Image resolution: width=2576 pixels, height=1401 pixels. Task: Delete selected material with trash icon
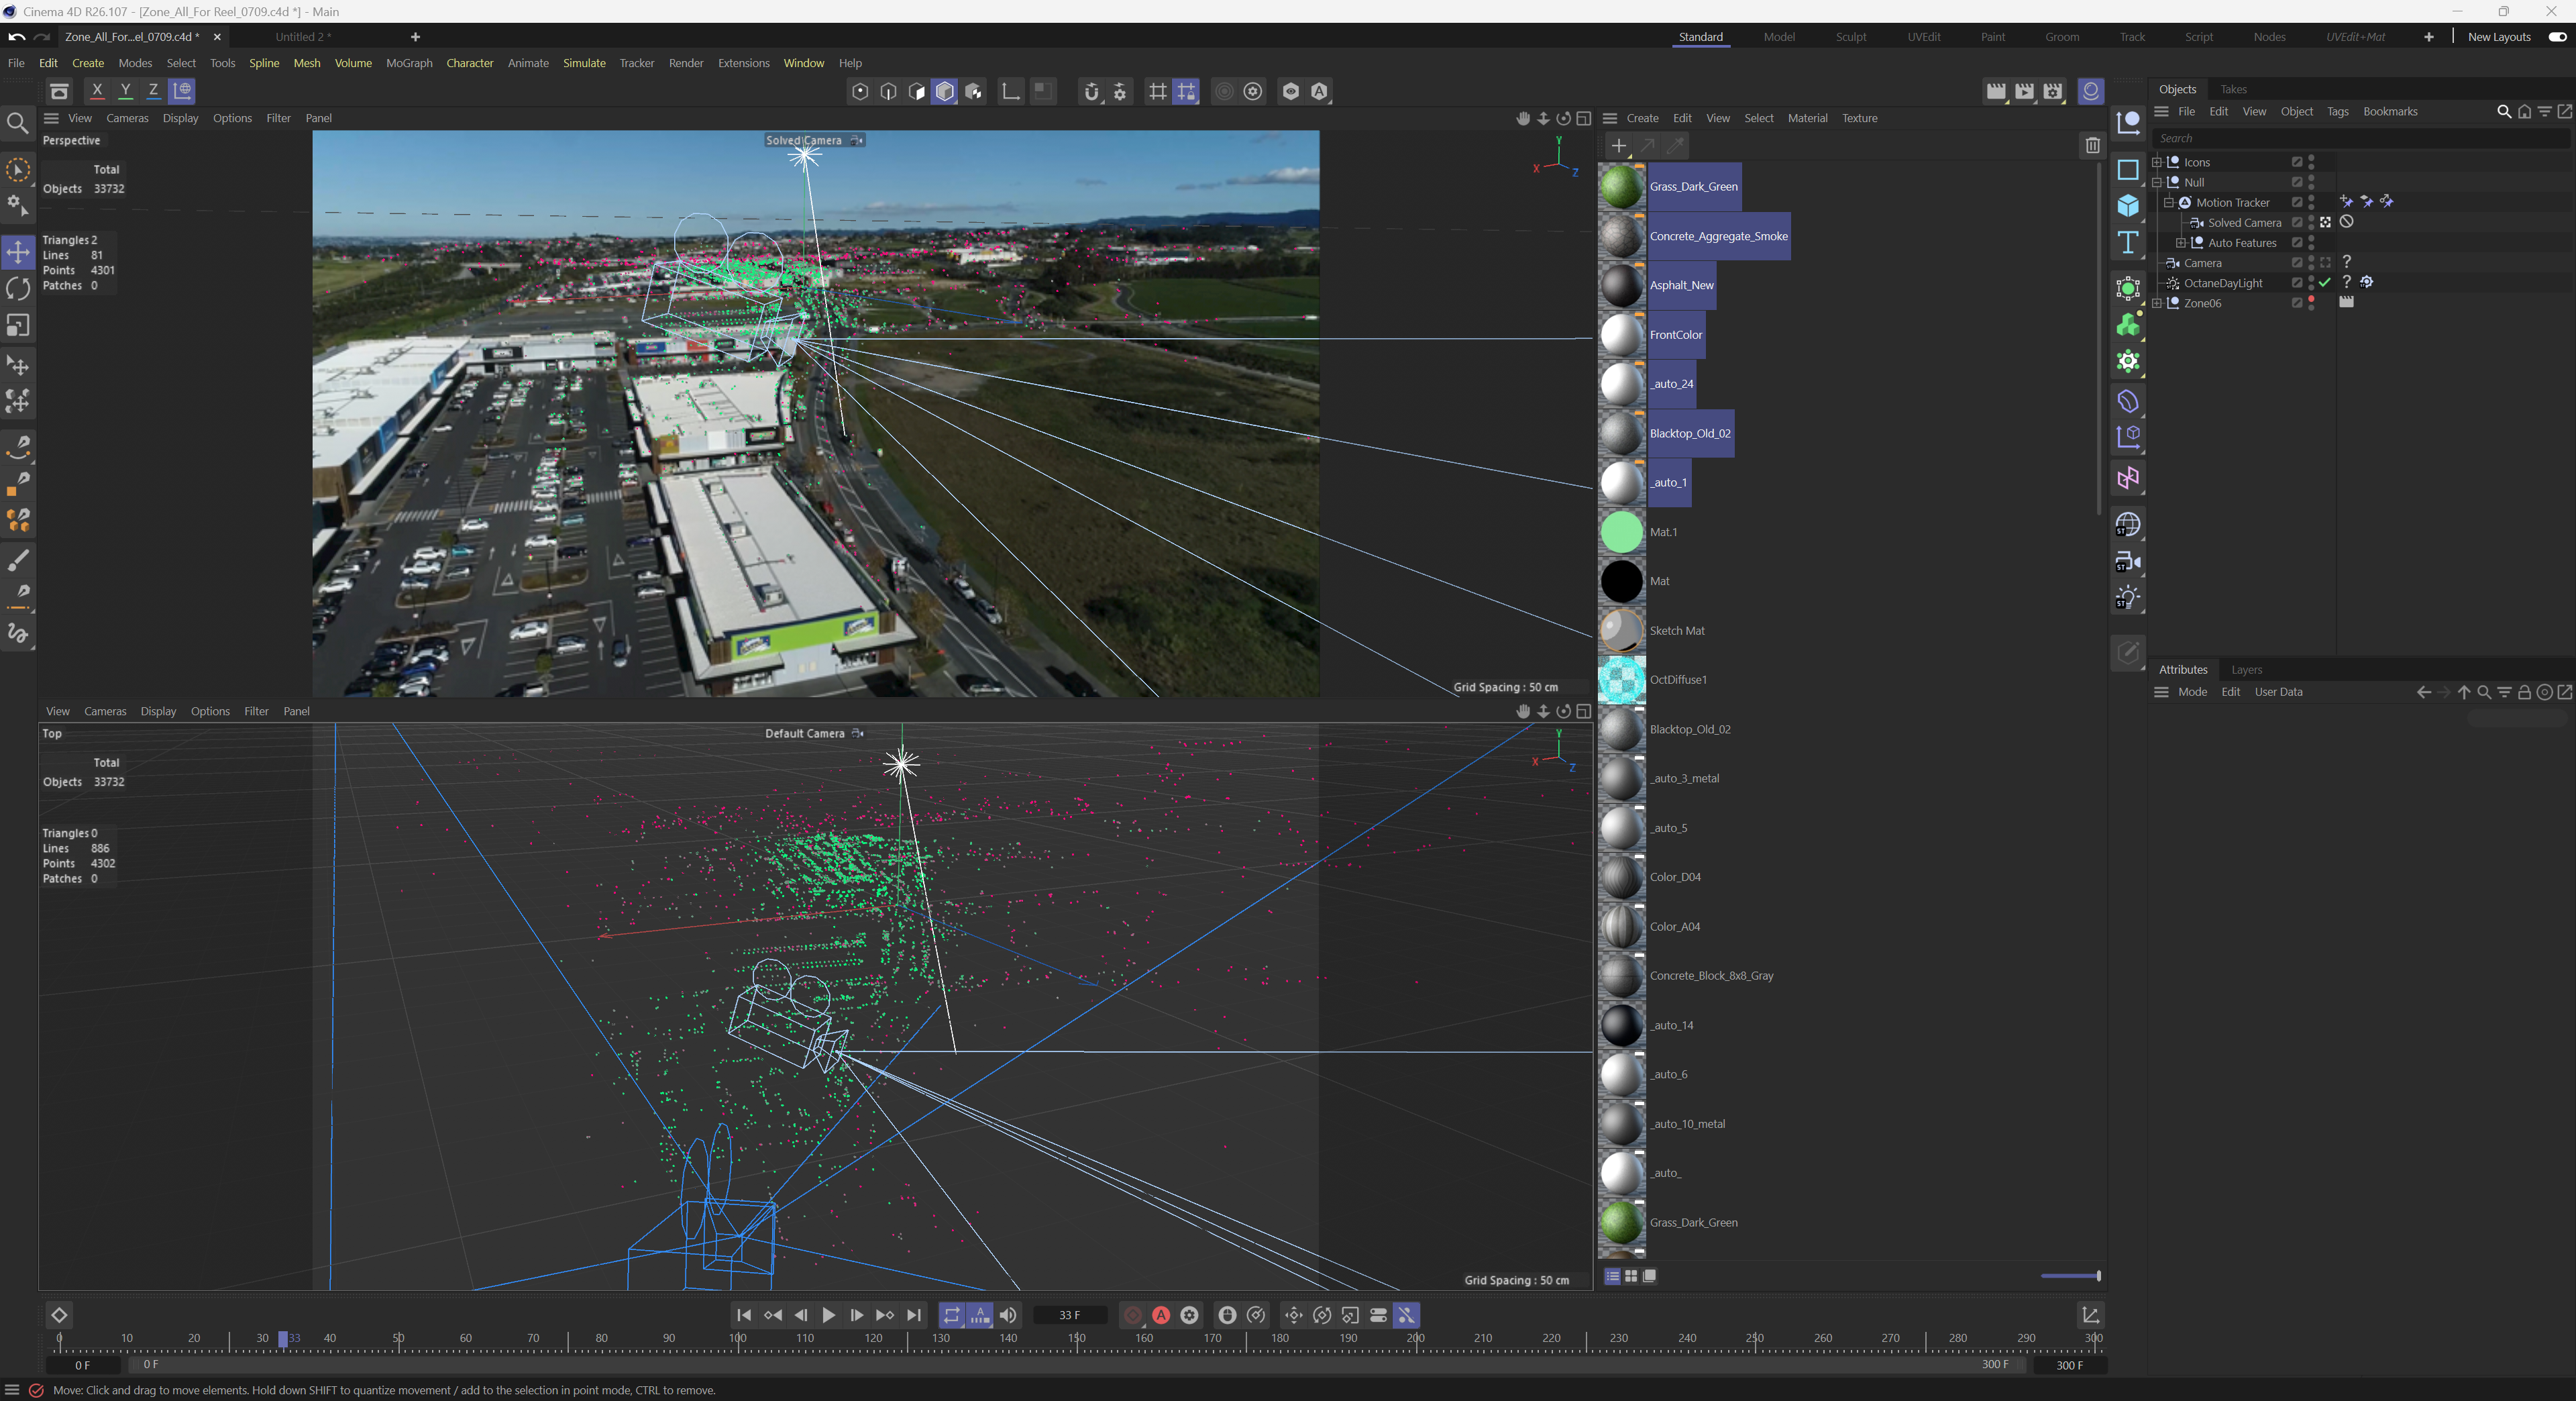2092,146
